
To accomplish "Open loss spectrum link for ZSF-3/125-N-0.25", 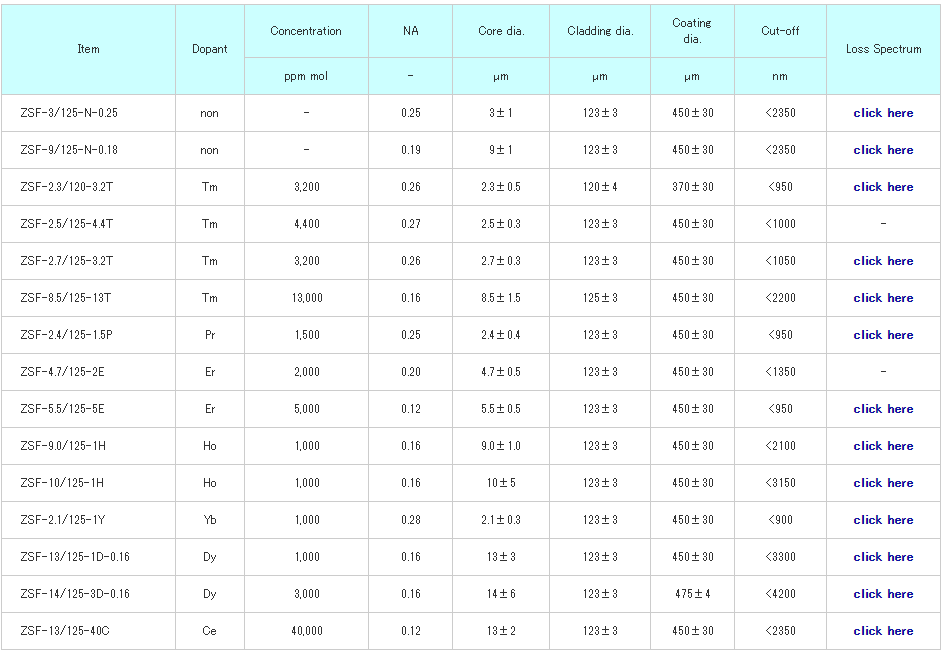I will coord(883,113).
